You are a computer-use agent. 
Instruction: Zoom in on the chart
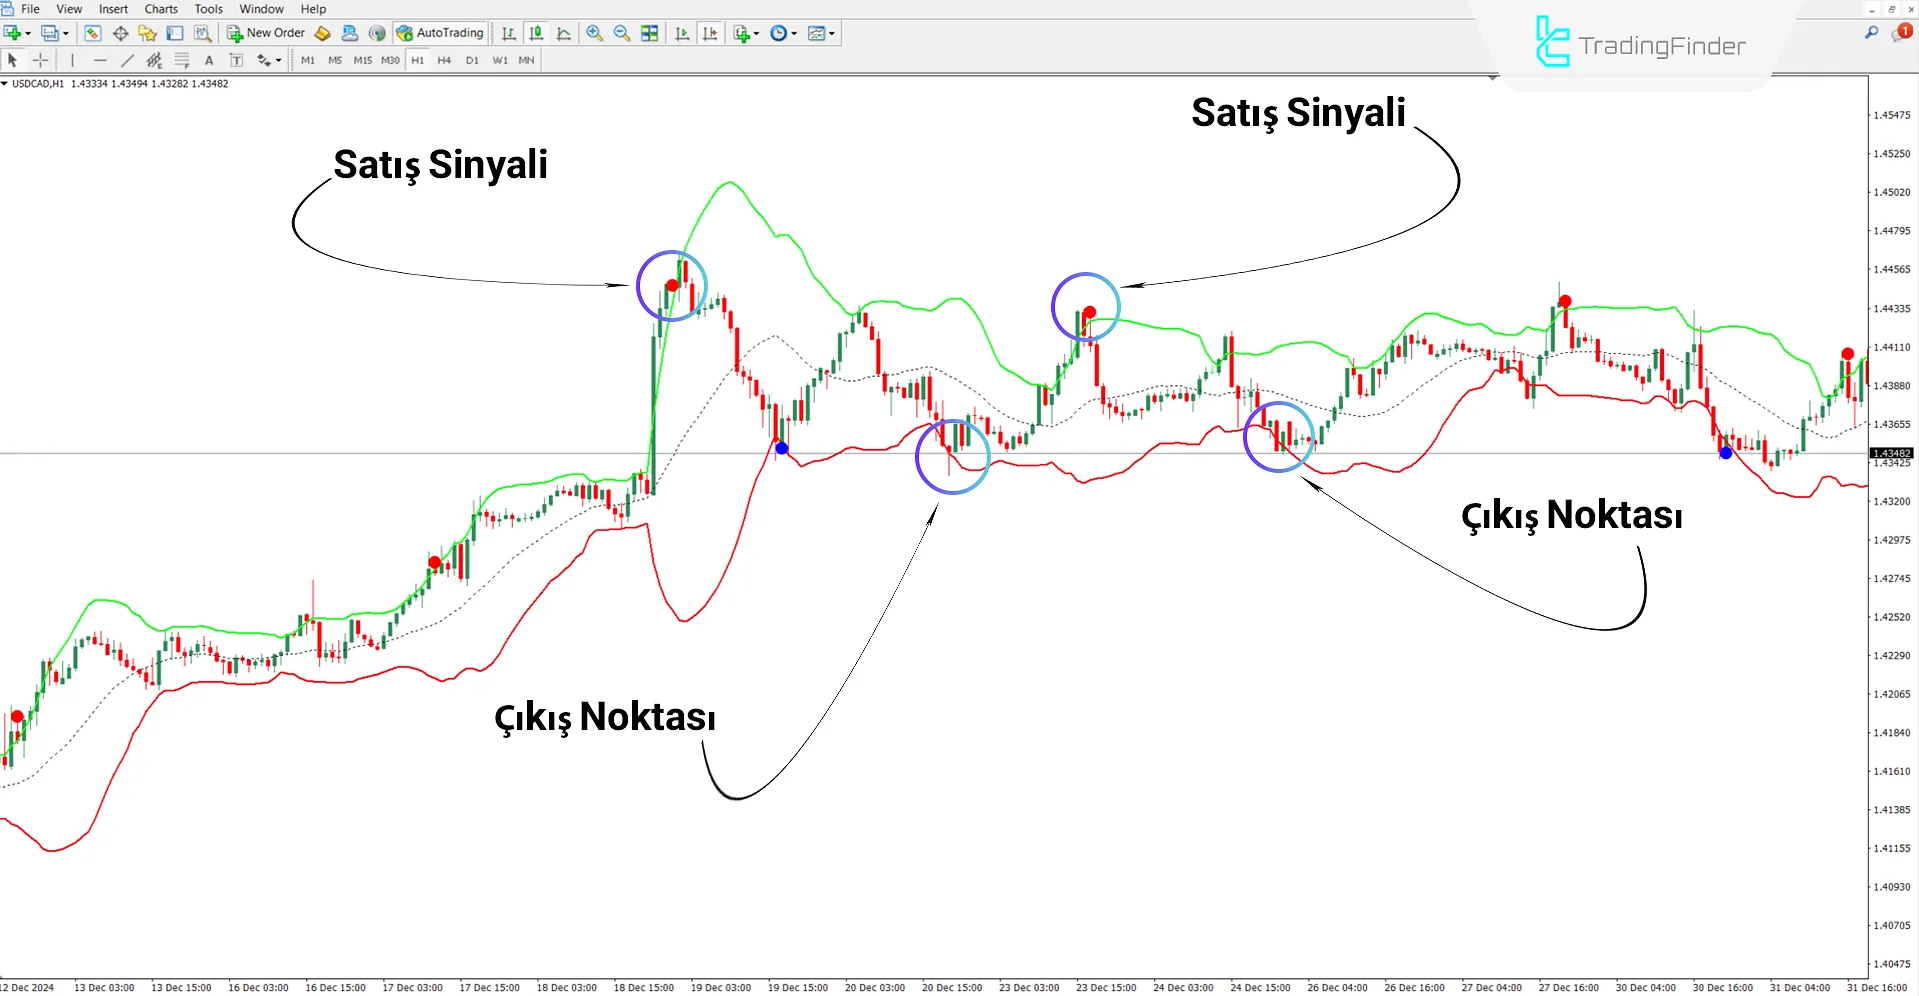[595, 33]
